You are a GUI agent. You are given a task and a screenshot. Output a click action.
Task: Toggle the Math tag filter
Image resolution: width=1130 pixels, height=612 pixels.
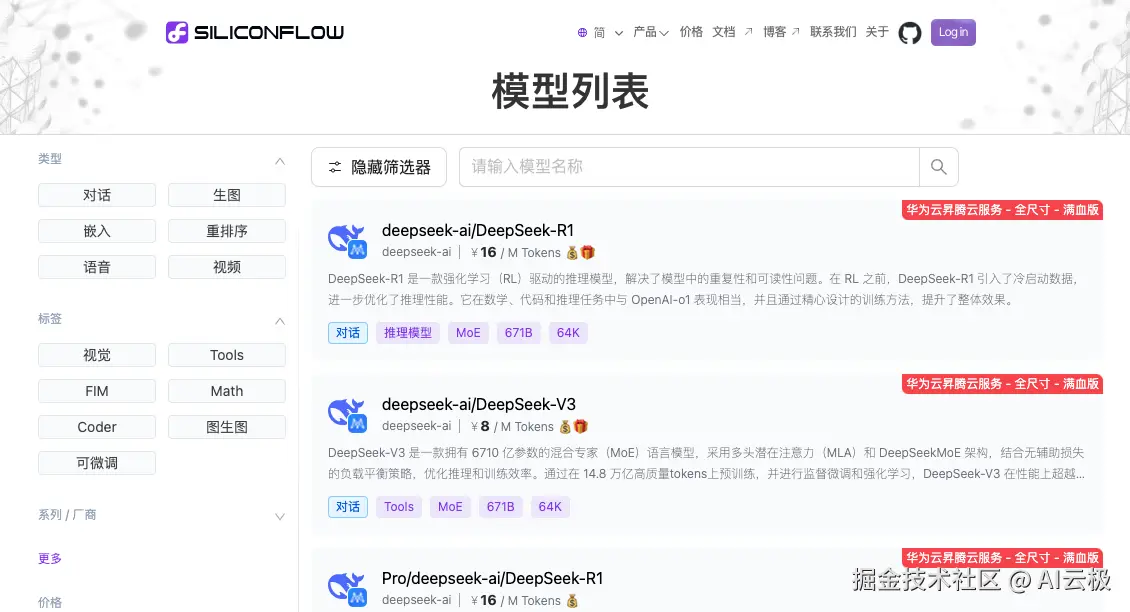(x=227, y=391)
